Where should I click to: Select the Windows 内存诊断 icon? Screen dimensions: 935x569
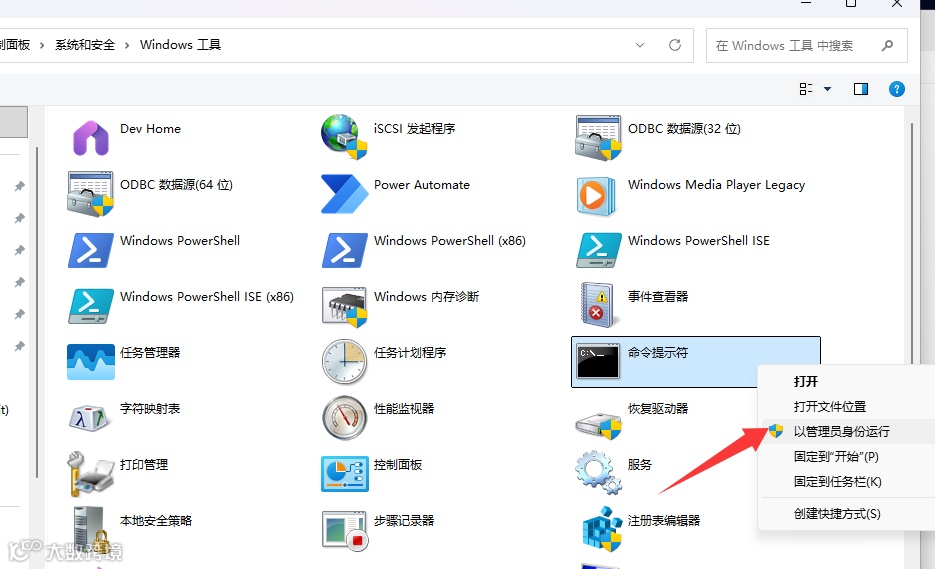[344, 307]
